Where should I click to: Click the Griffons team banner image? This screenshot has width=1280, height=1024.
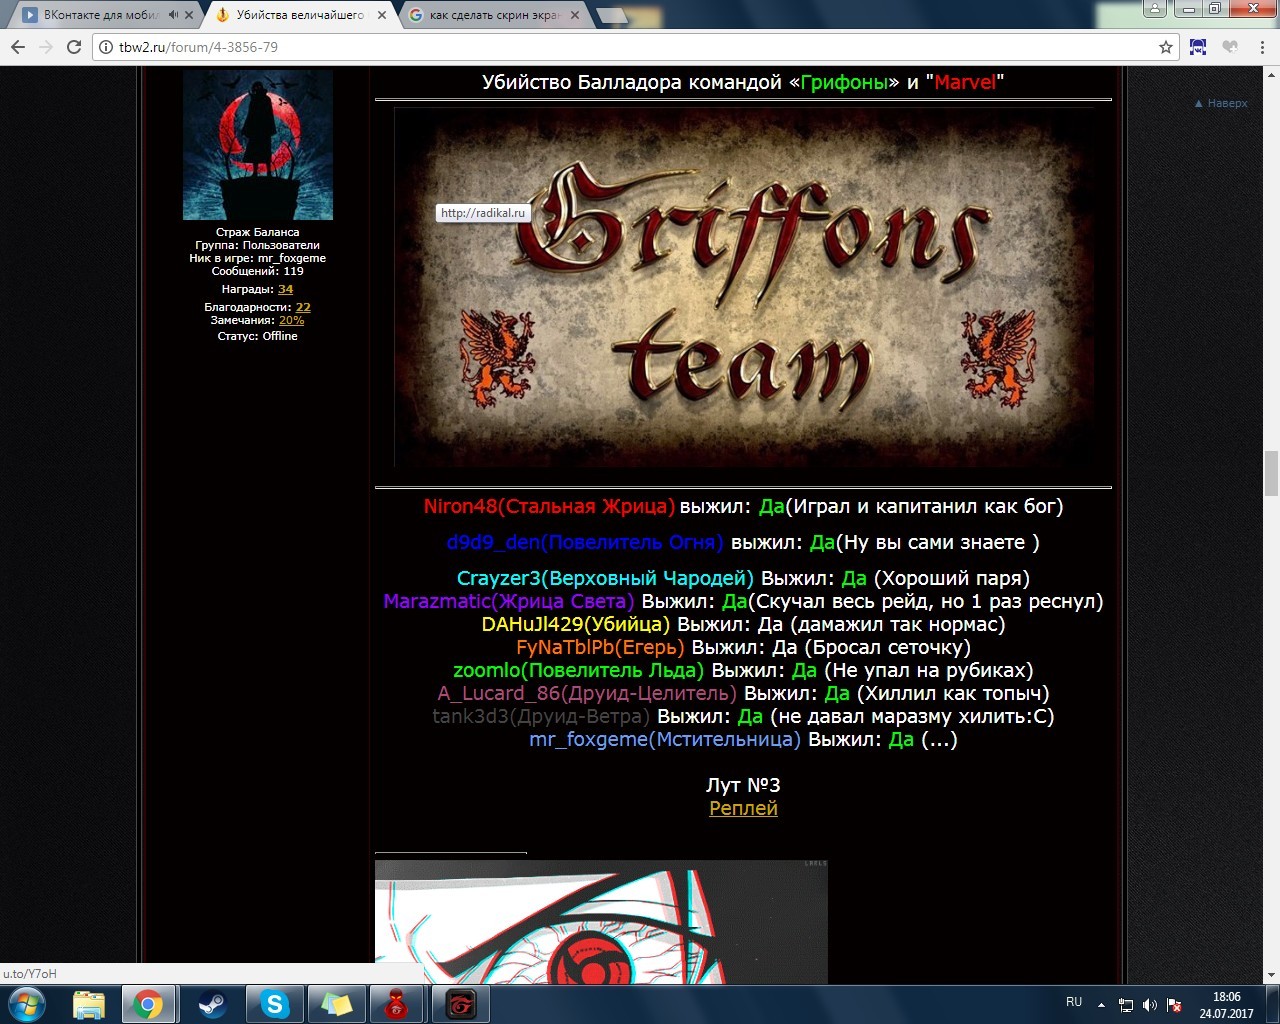click(x=743, y=288)
